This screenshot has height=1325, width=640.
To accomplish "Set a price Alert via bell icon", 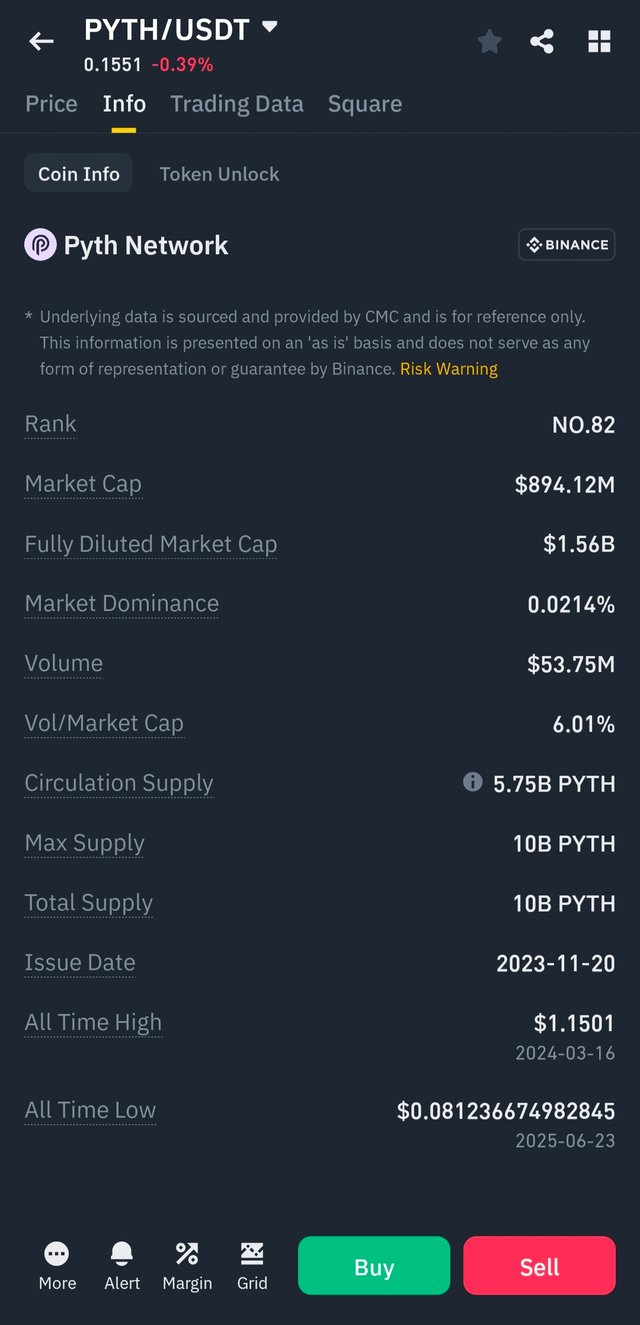I will [122, 1265].
